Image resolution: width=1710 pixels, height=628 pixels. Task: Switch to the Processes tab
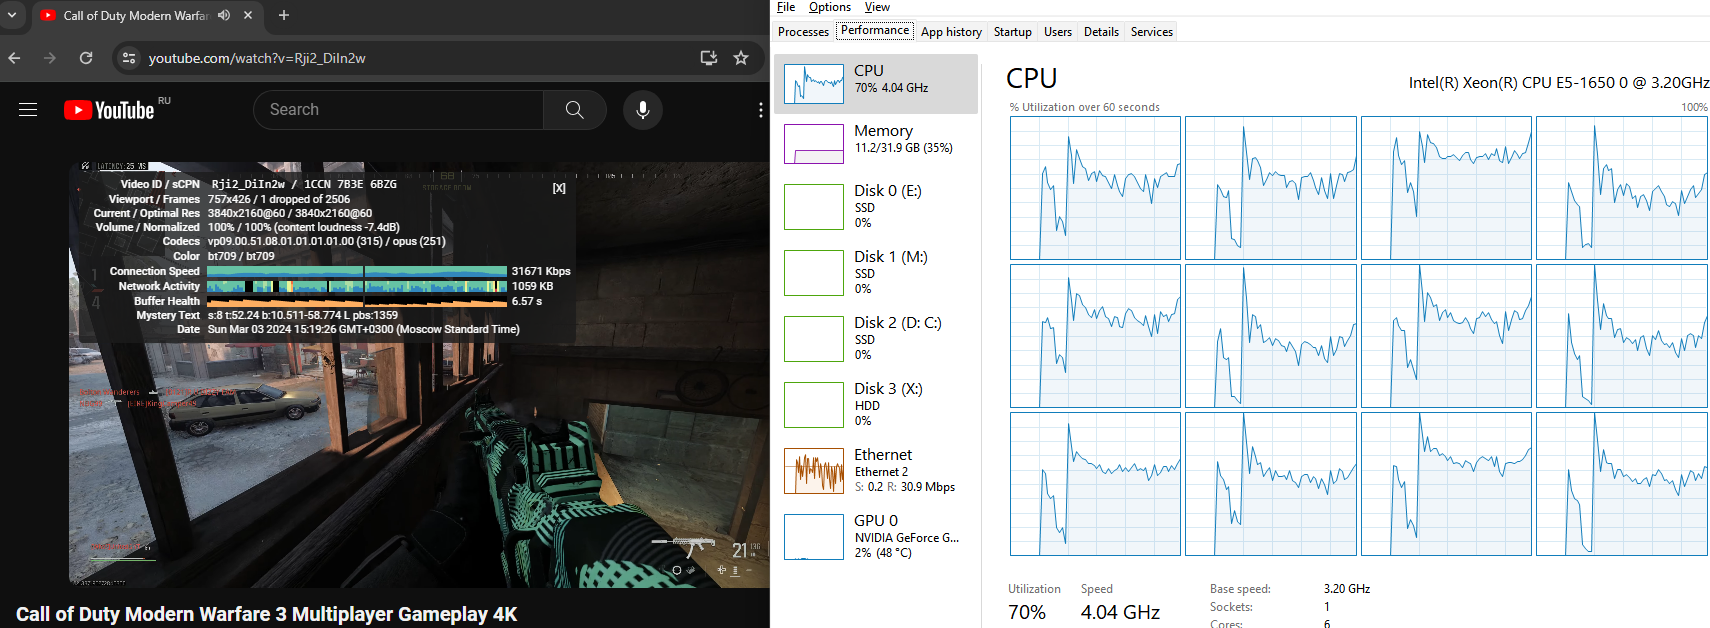[803, 32]
